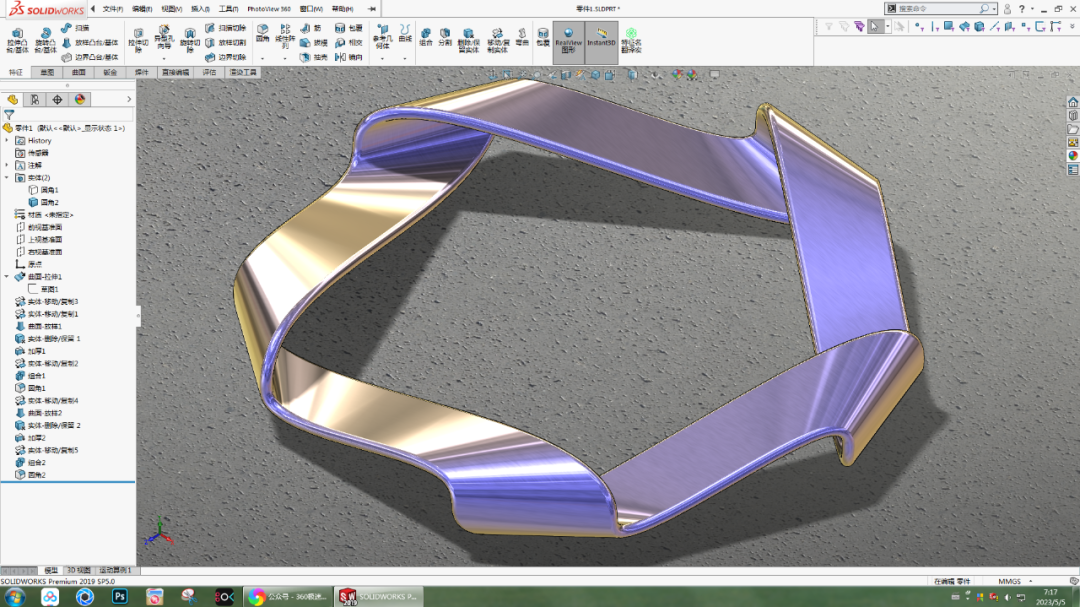The width and height of the screenshot is (1080, 607).
Task: Click the Windows Start button
Action: [16, 597]
